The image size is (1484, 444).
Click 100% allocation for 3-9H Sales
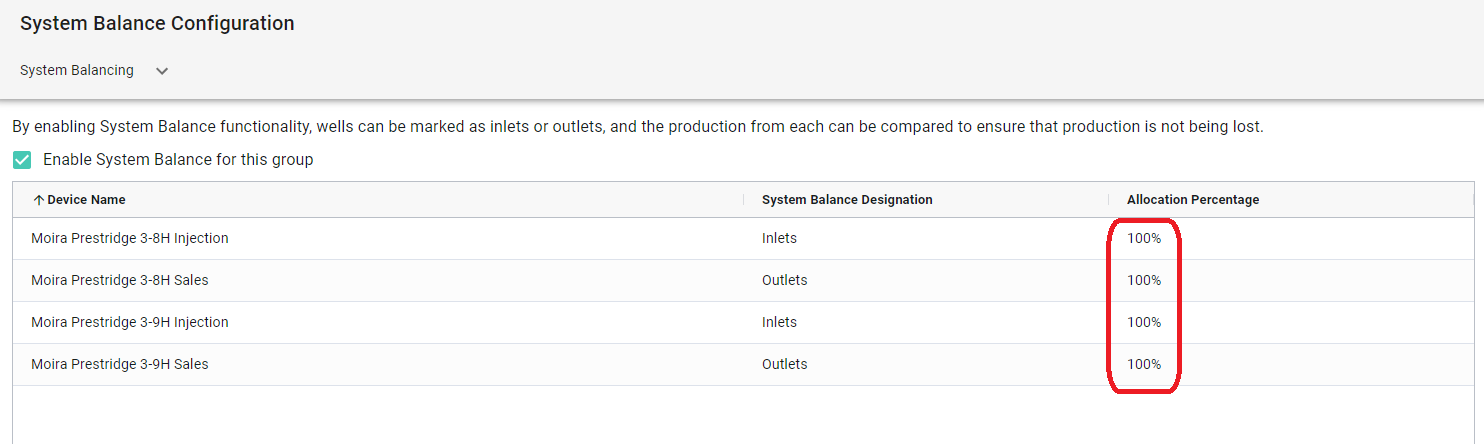(x=1144, y=365)
